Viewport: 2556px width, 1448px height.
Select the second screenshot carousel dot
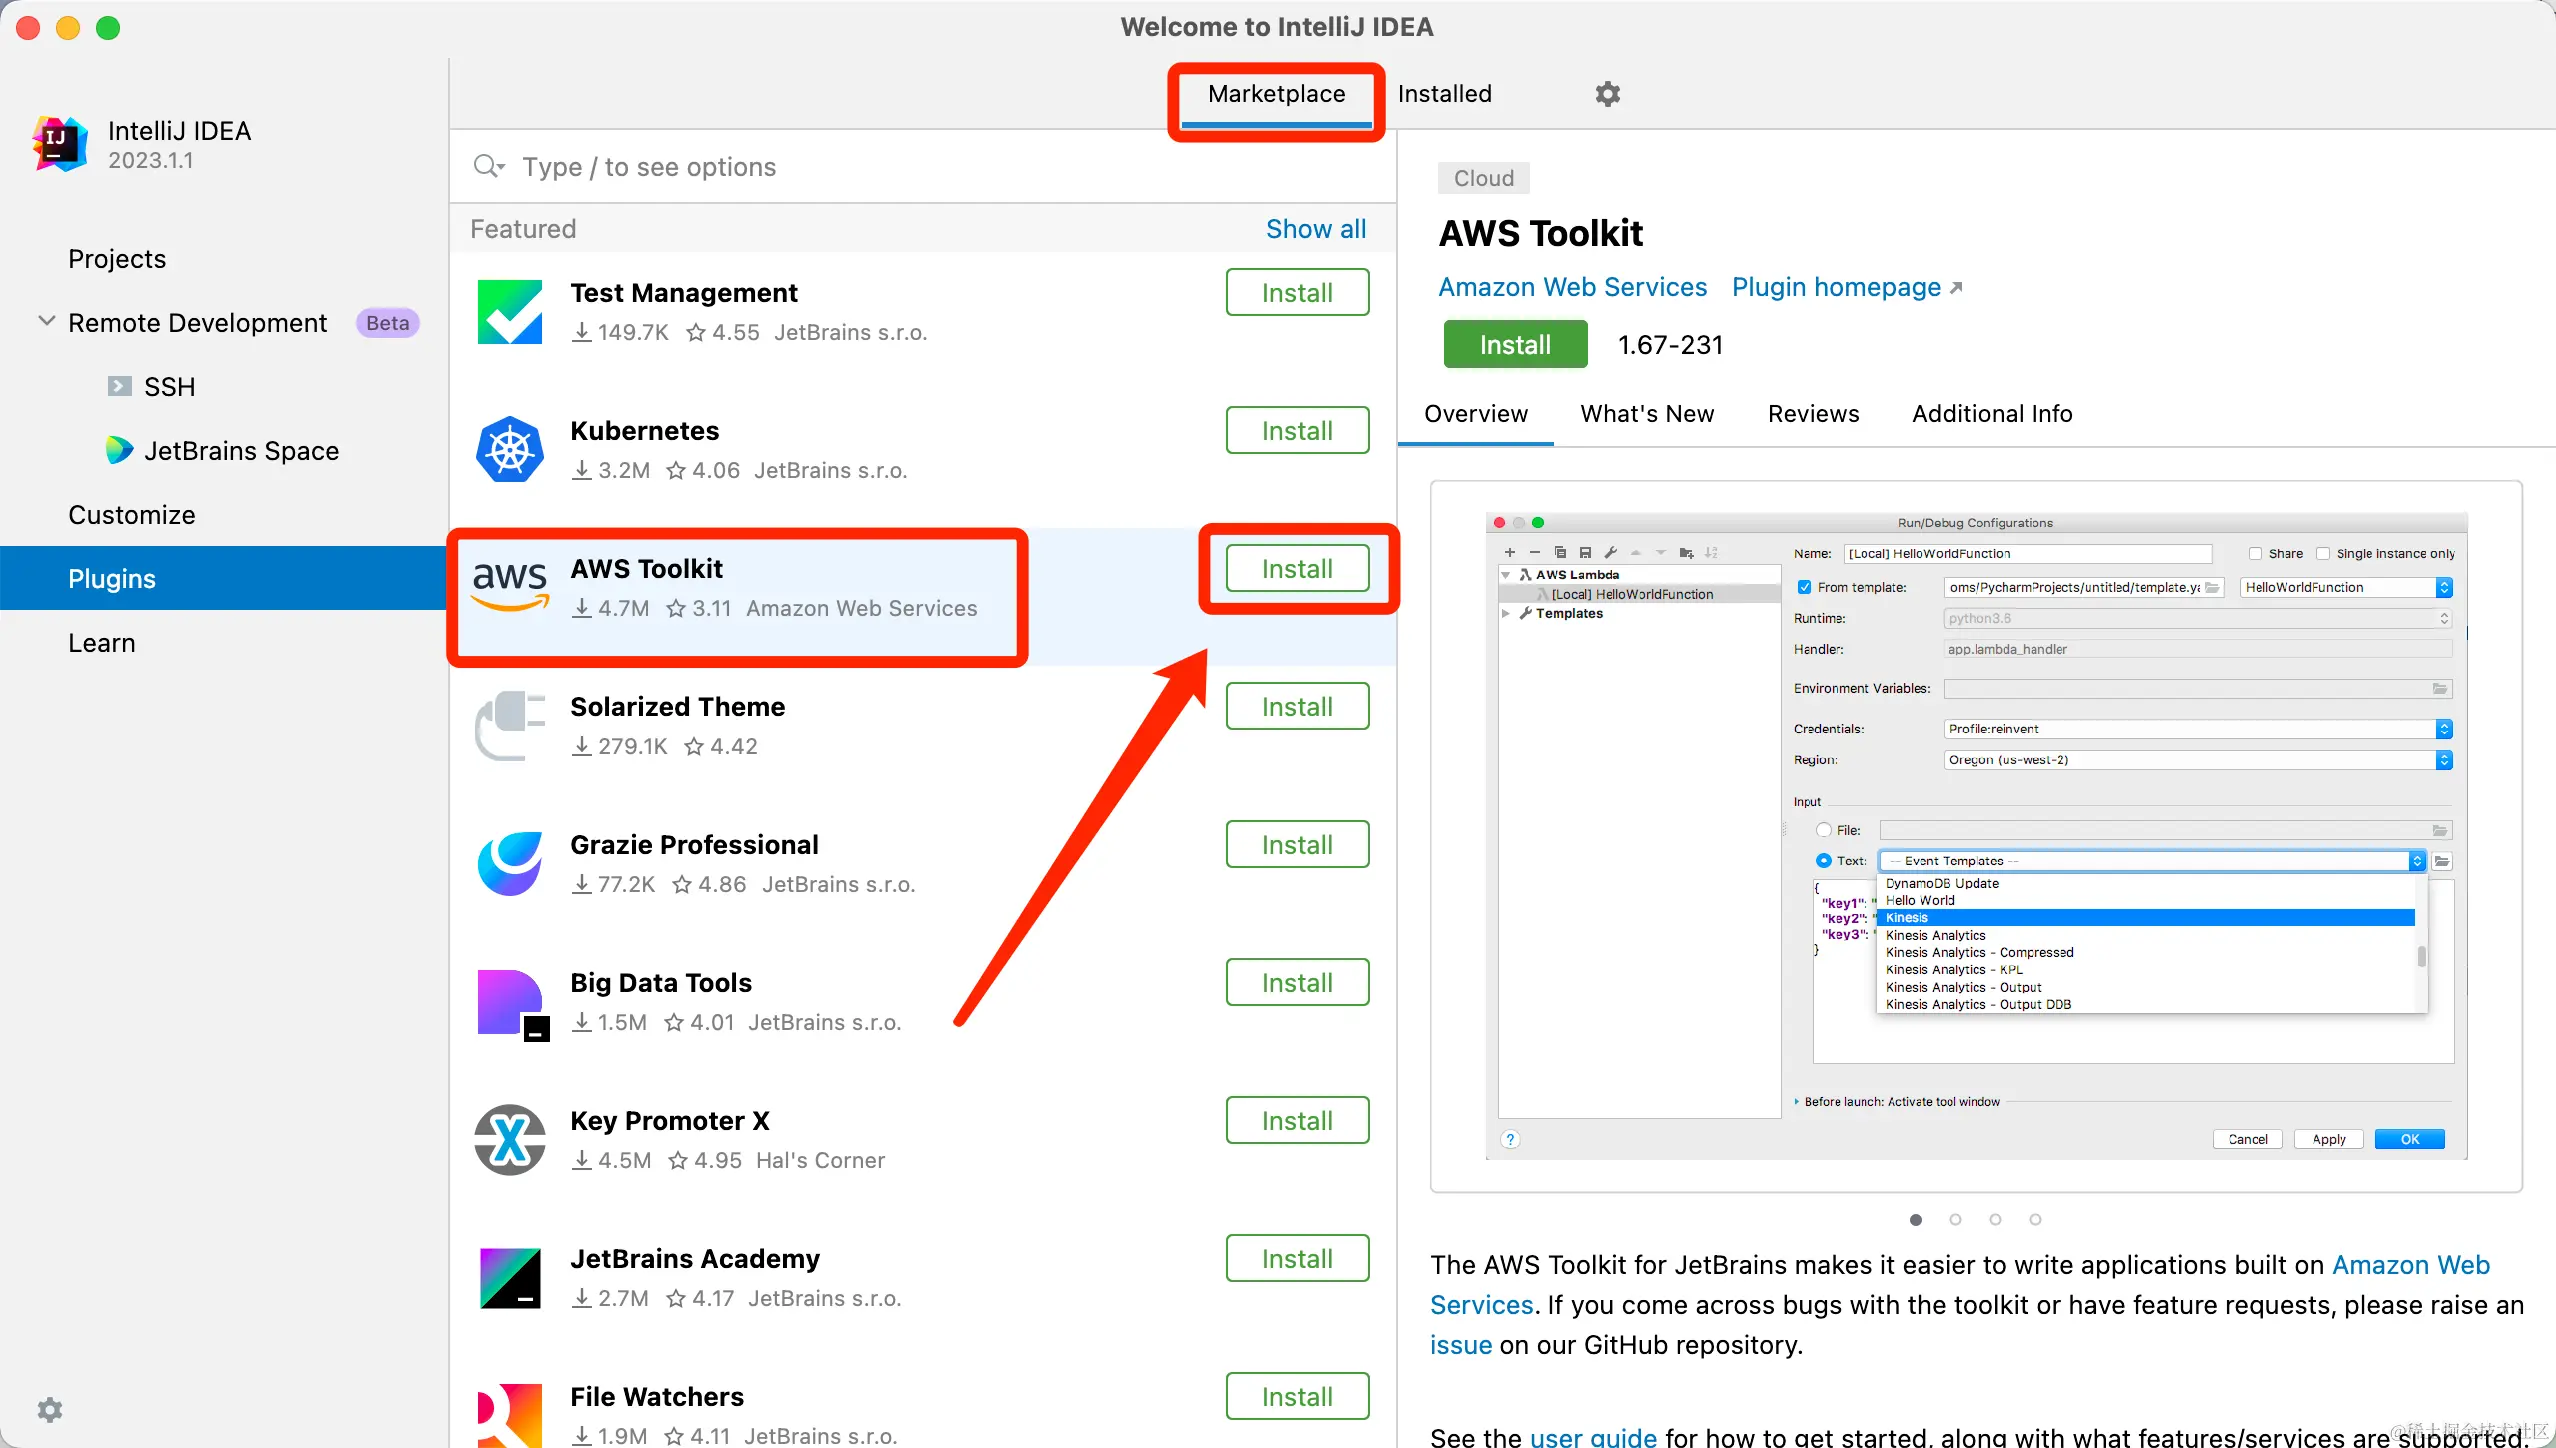[x=1955, y=1219]
